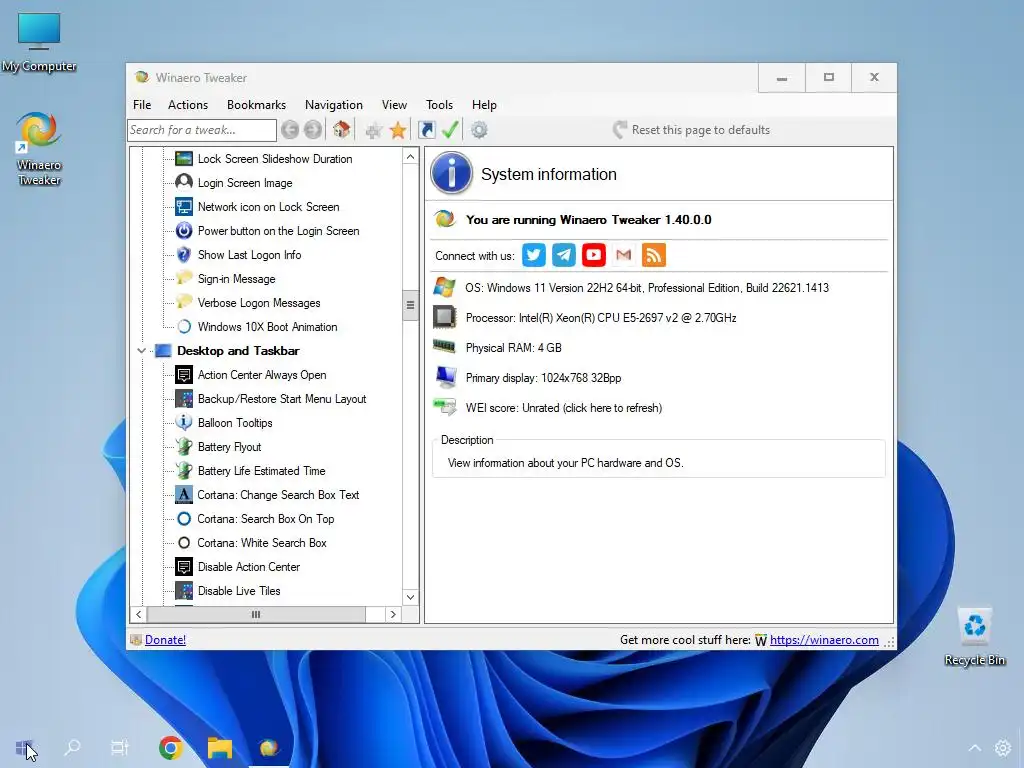
Task: Open the Tools menu
Action: pyautogui.click(x=440, y=104)
